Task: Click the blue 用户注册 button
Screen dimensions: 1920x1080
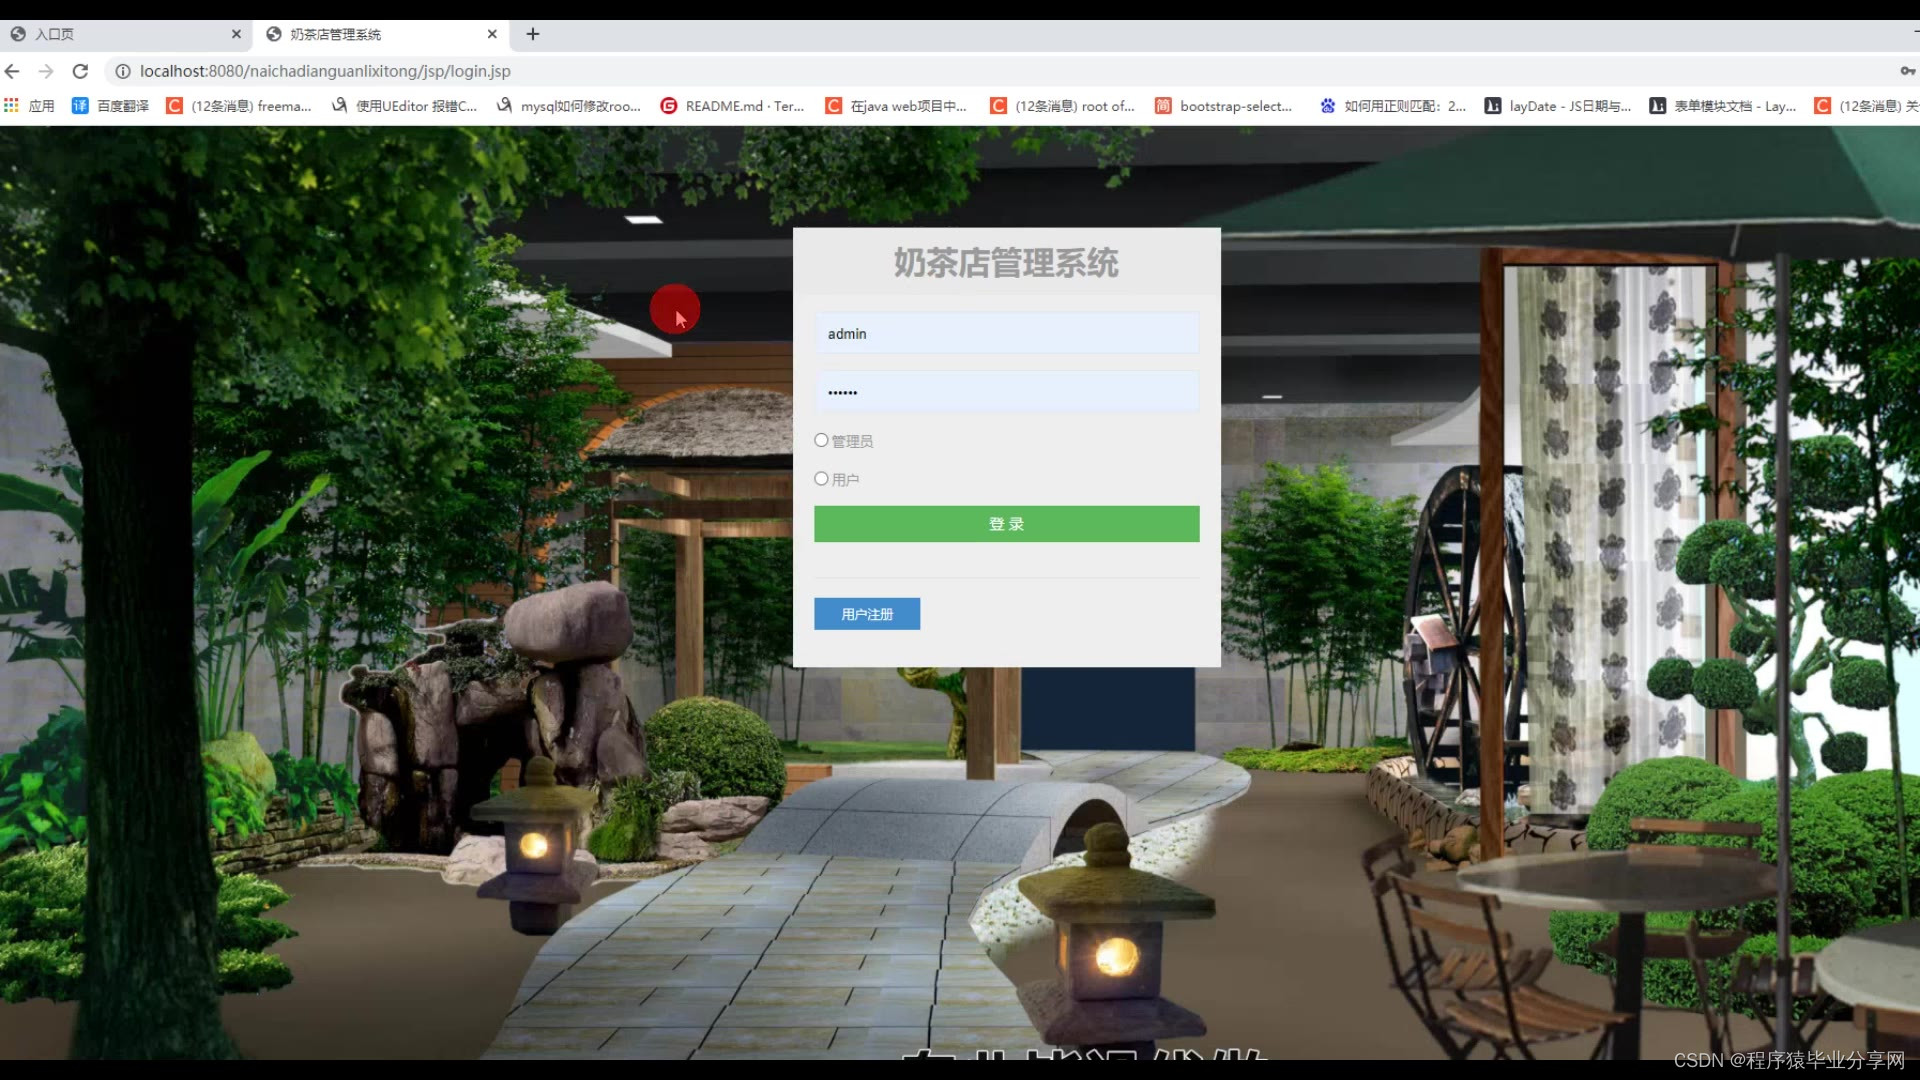Action: [x=866, y=614]
